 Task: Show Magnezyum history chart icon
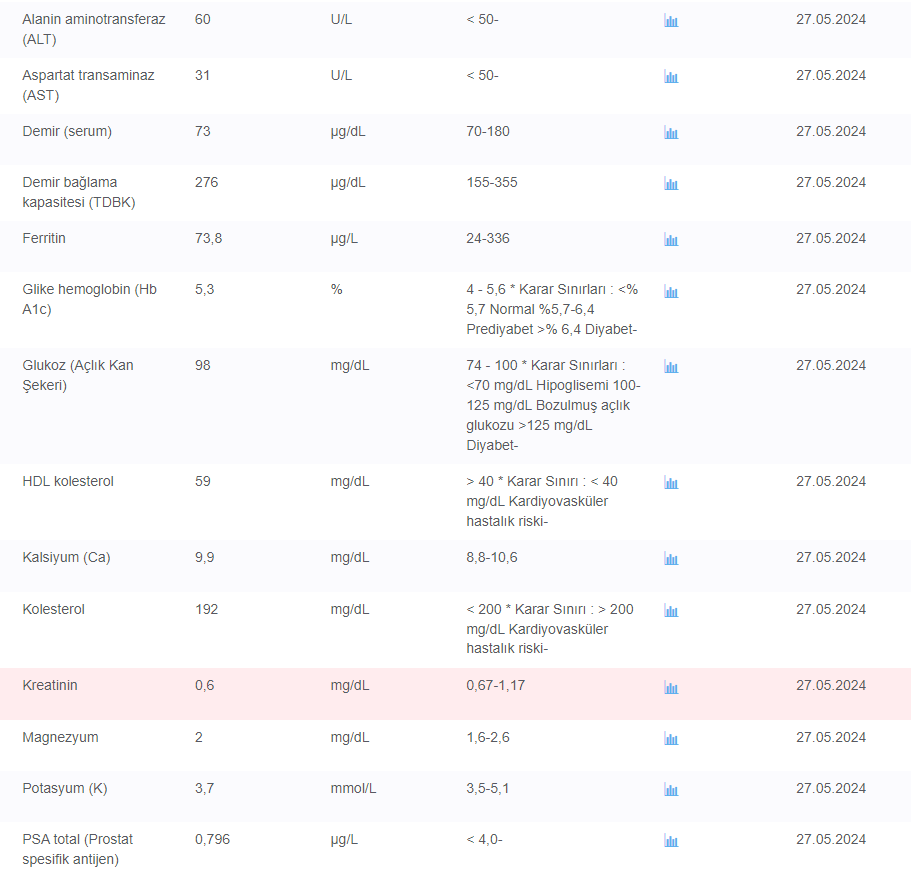(671, 739)
